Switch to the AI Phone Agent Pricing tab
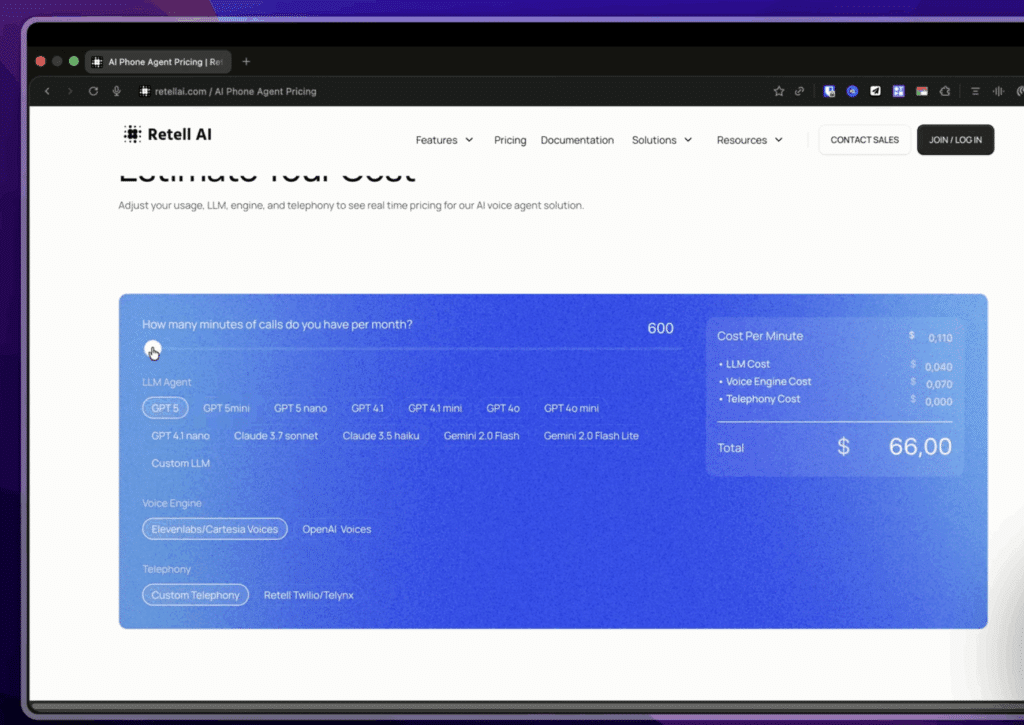The height and width of the screenshot is (725, 1024). tap(158, 61)
